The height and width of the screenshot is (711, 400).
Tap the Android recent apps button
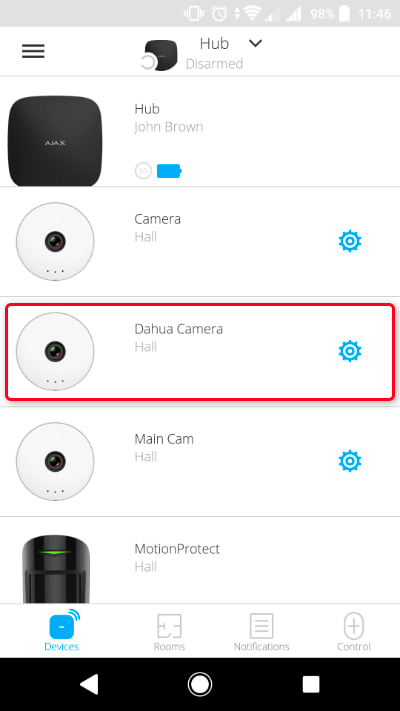point(311,684)
